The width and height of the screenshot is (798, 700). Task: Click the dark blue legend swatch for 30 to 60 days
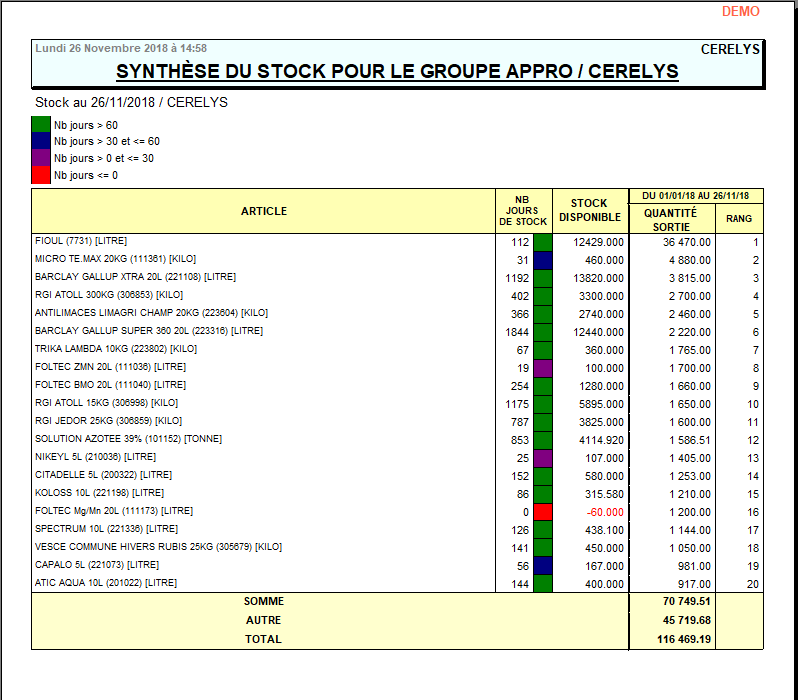tap(41, 141)
